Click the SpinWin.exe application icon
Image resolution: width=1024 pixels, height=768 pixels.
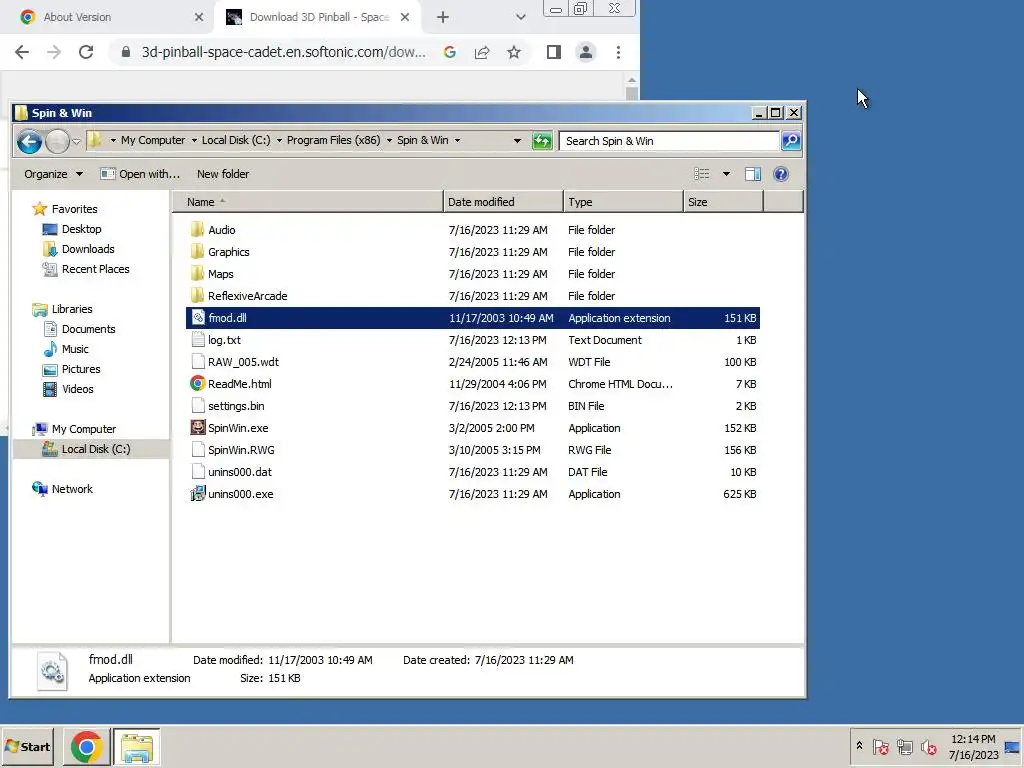click(198, 428)
